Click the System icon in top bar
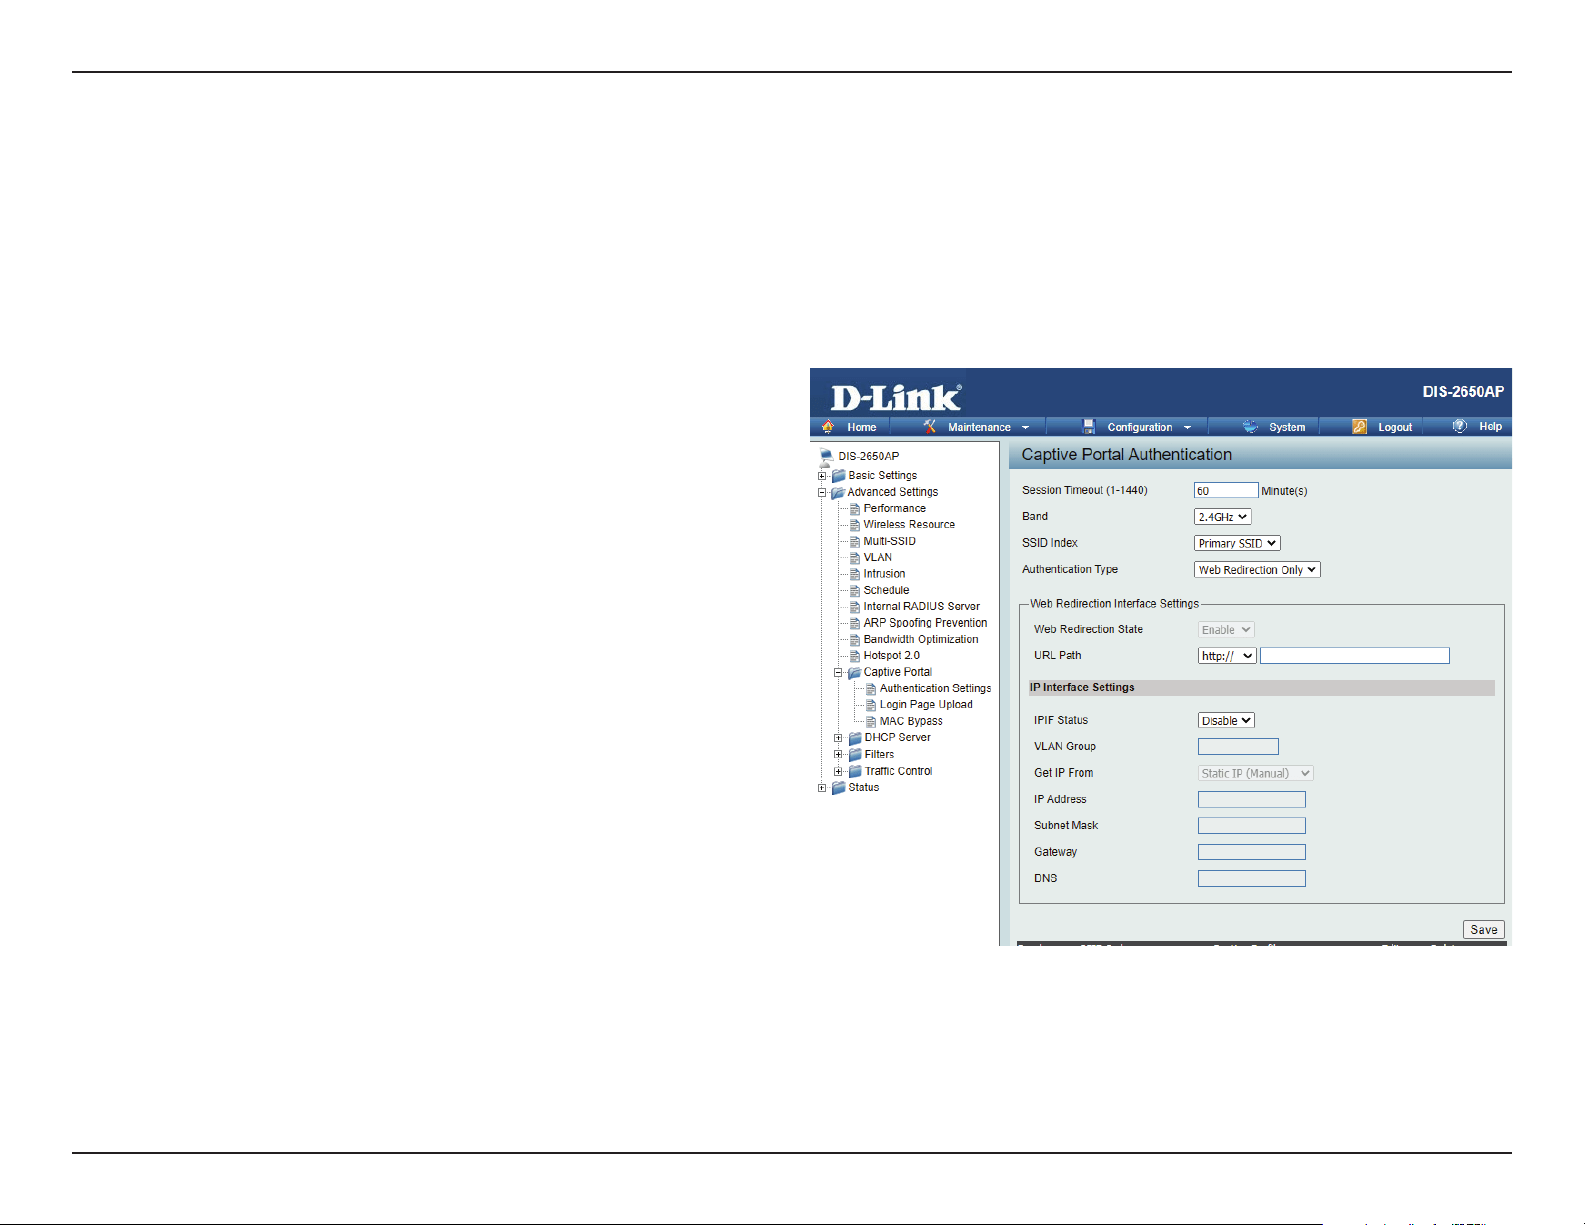Screen dimensions: 1585x1225 pos(1250,427)
